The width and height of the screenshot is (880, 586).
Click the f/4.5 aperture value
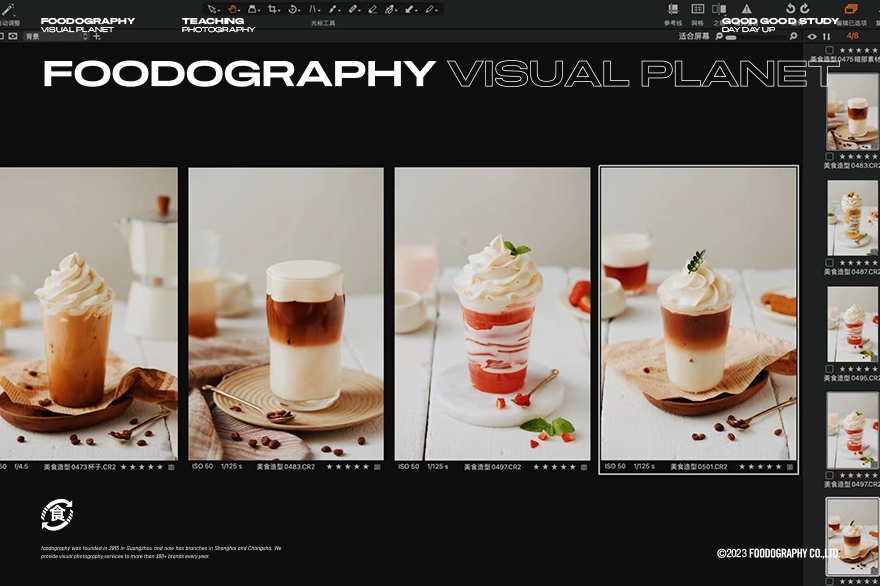click(x=21, y=467)
